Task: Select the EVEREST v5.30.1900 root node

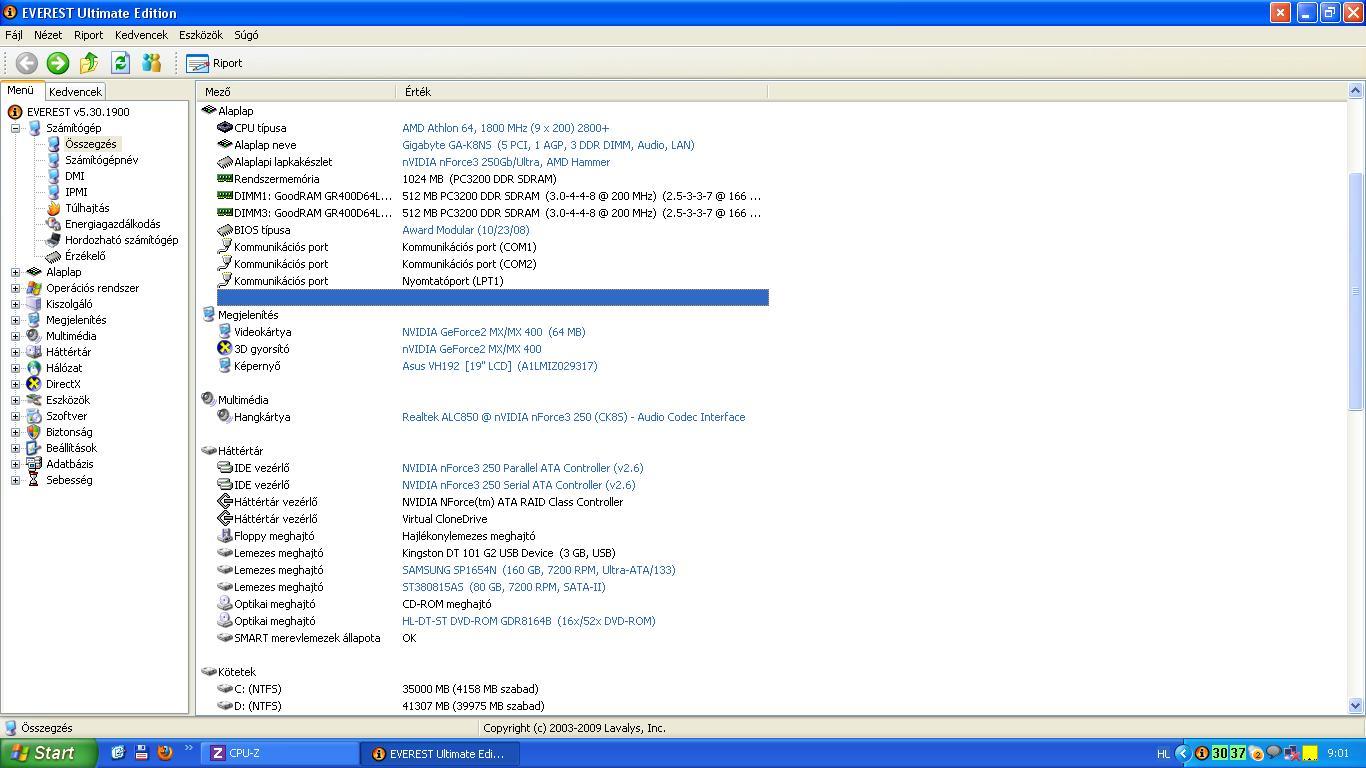Action: click(77, 112)
